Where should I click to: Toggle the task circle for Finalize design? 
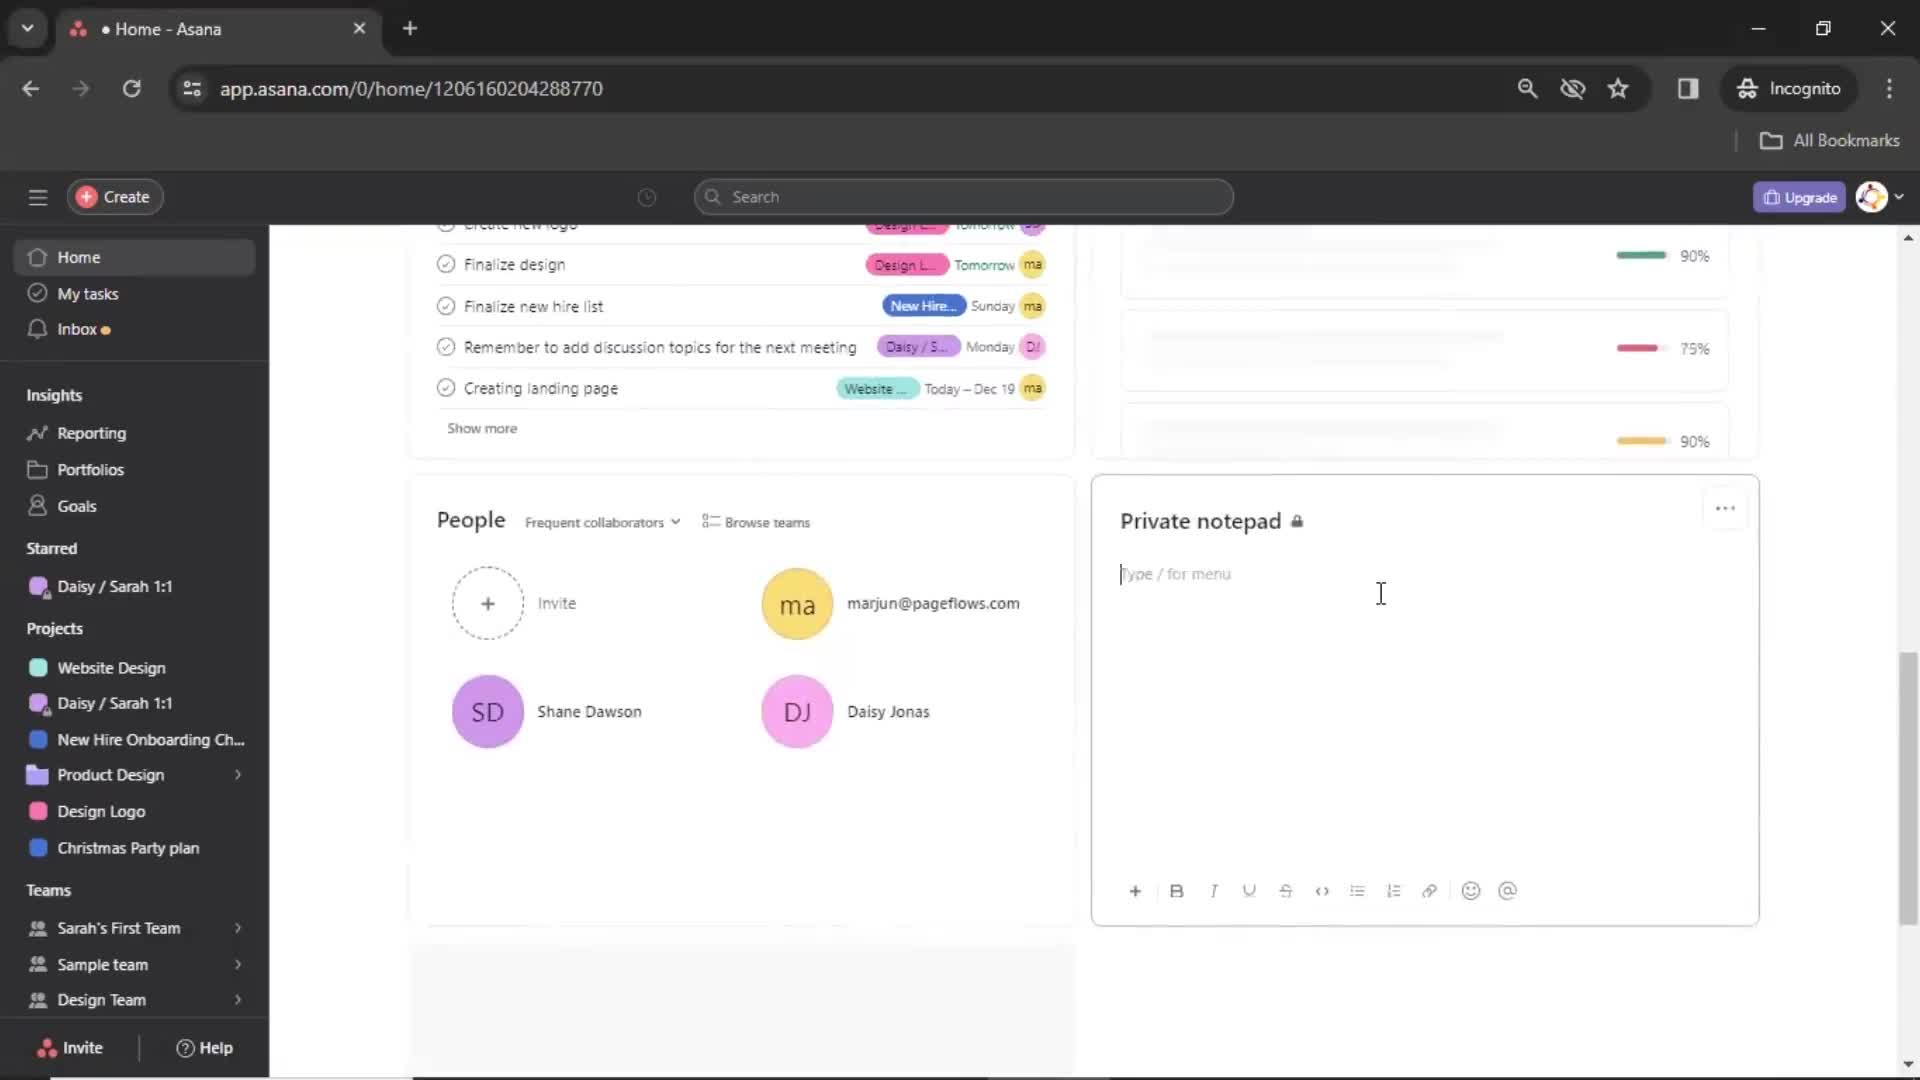point(446,264)
